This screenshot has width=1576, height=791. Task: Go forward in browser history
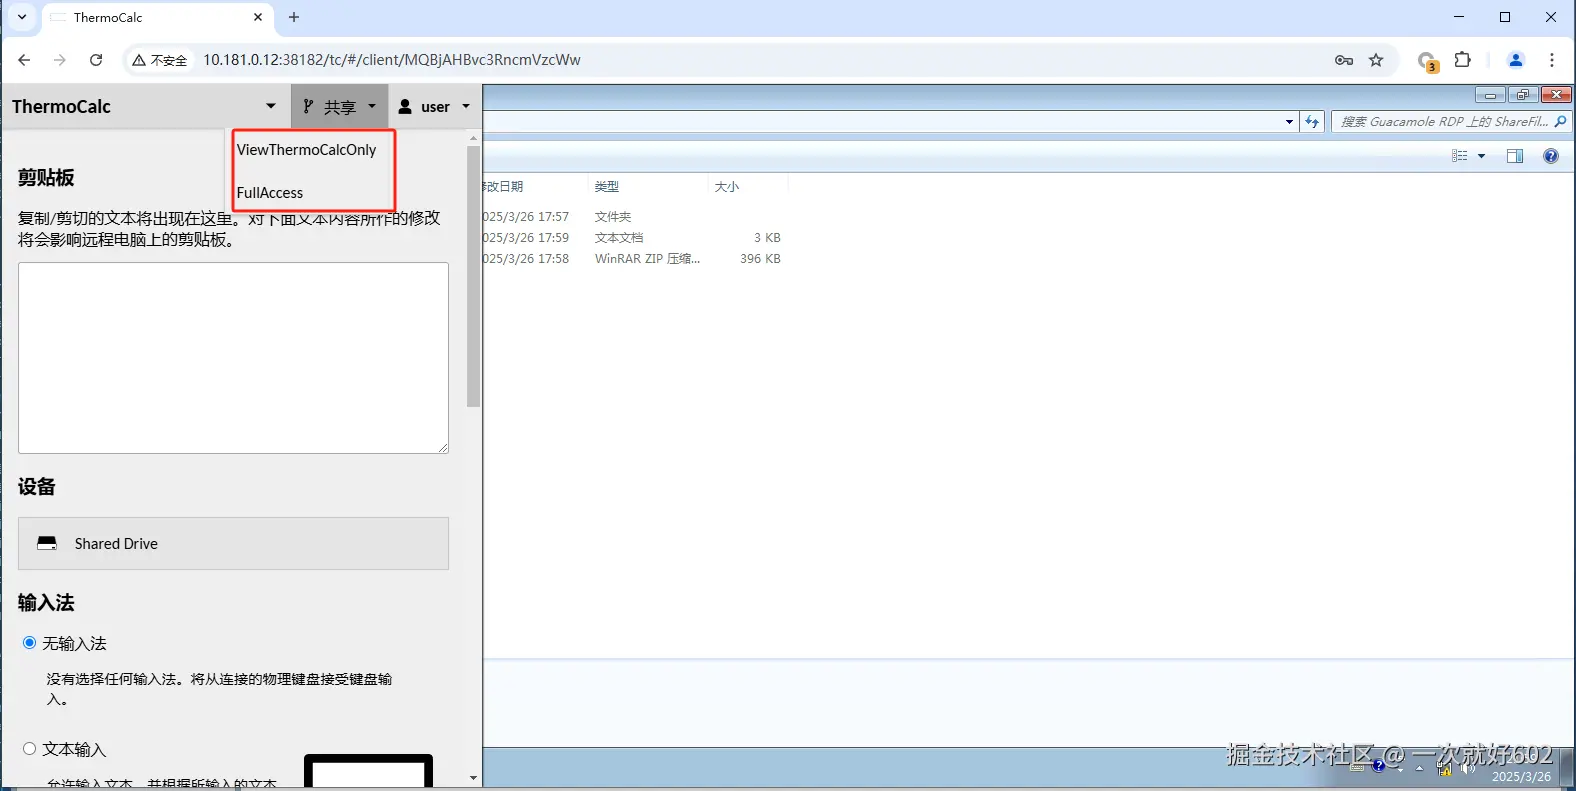pyautogui.click(x=60, y=60)
